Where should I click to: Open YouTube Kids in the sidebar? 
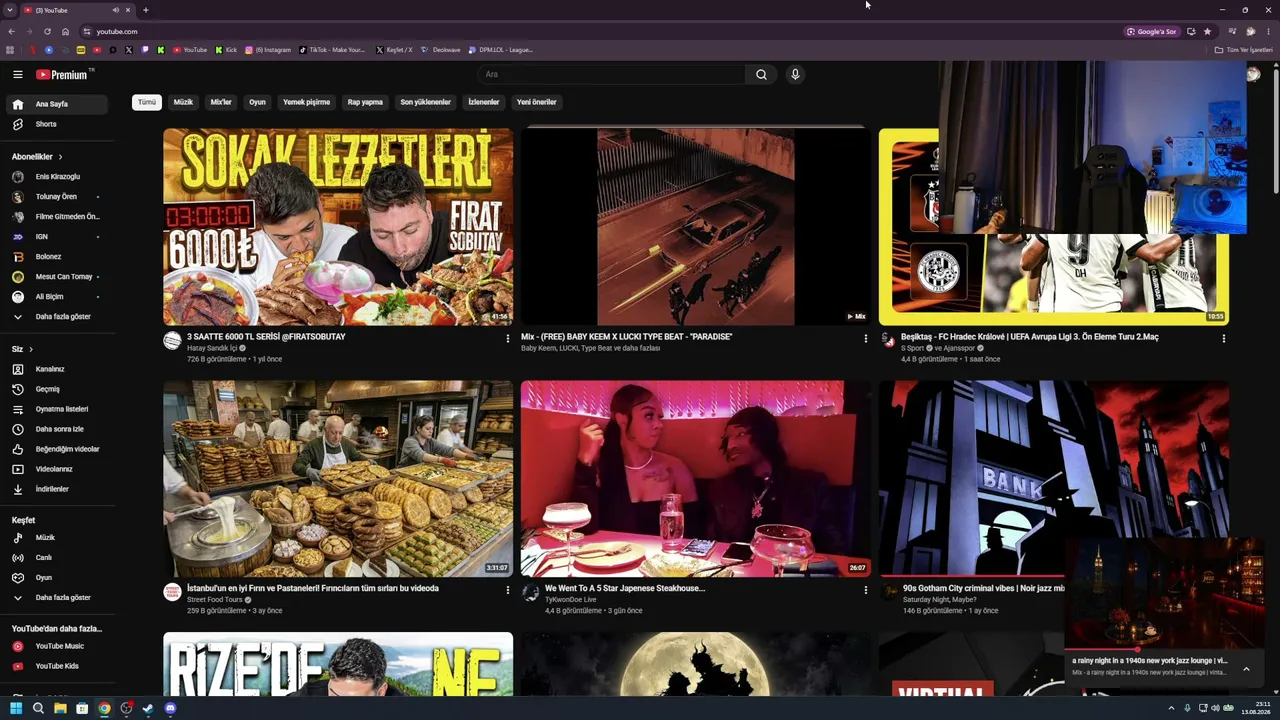tap(56, 666)
